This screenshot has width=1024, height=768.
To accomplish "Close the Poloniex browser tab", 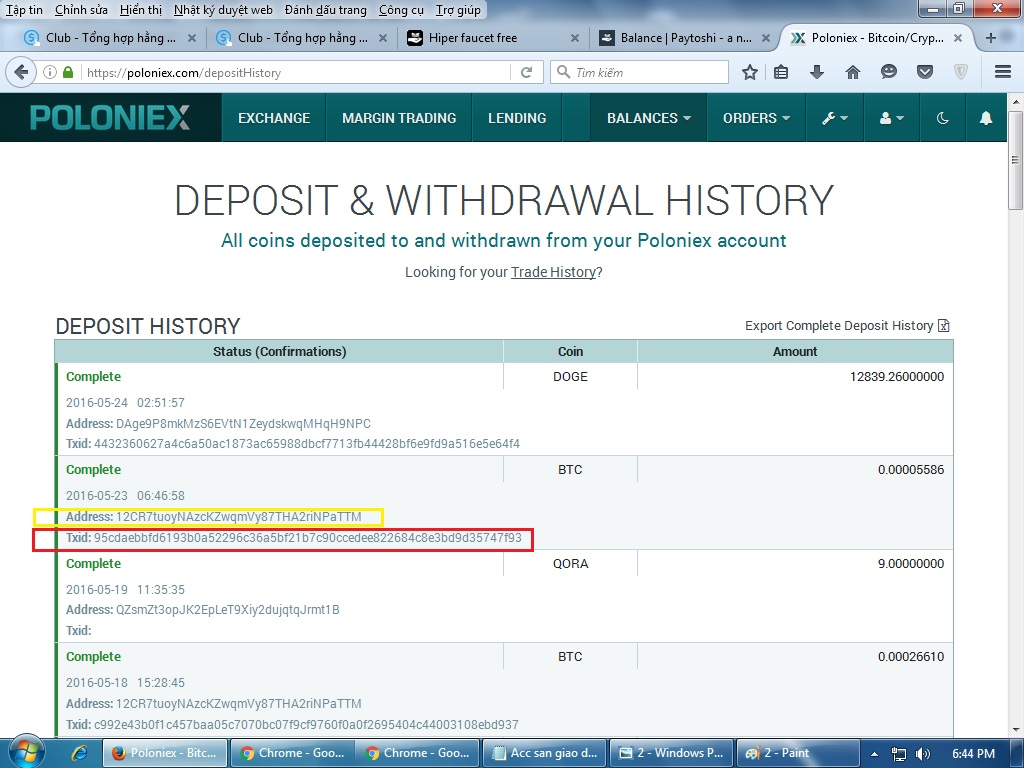I will tap(957, 38).
